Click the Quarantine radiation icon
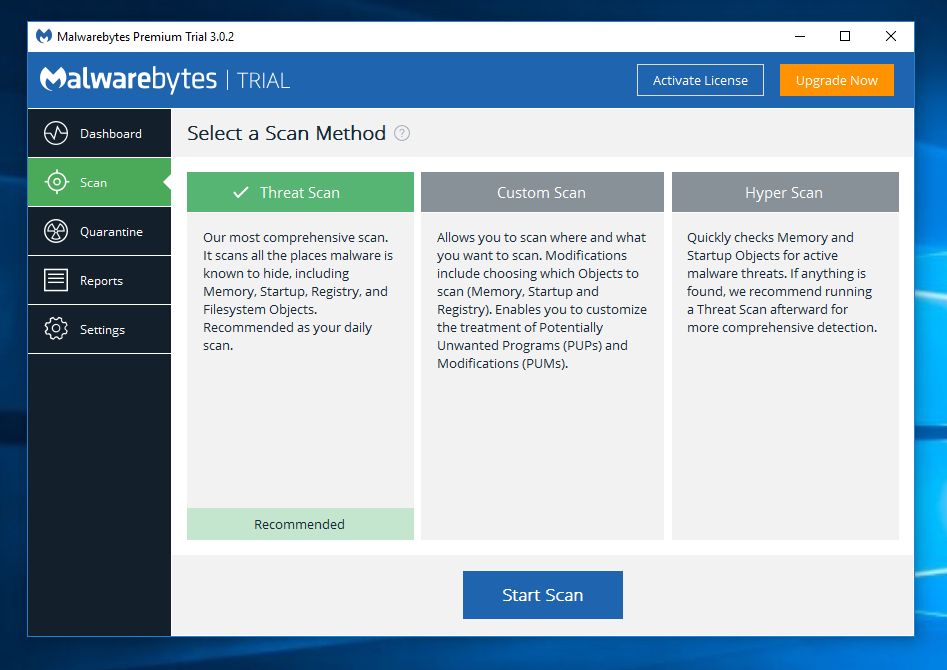The width and height of the screenshot is (947, 670). click(x=56, y=231)
